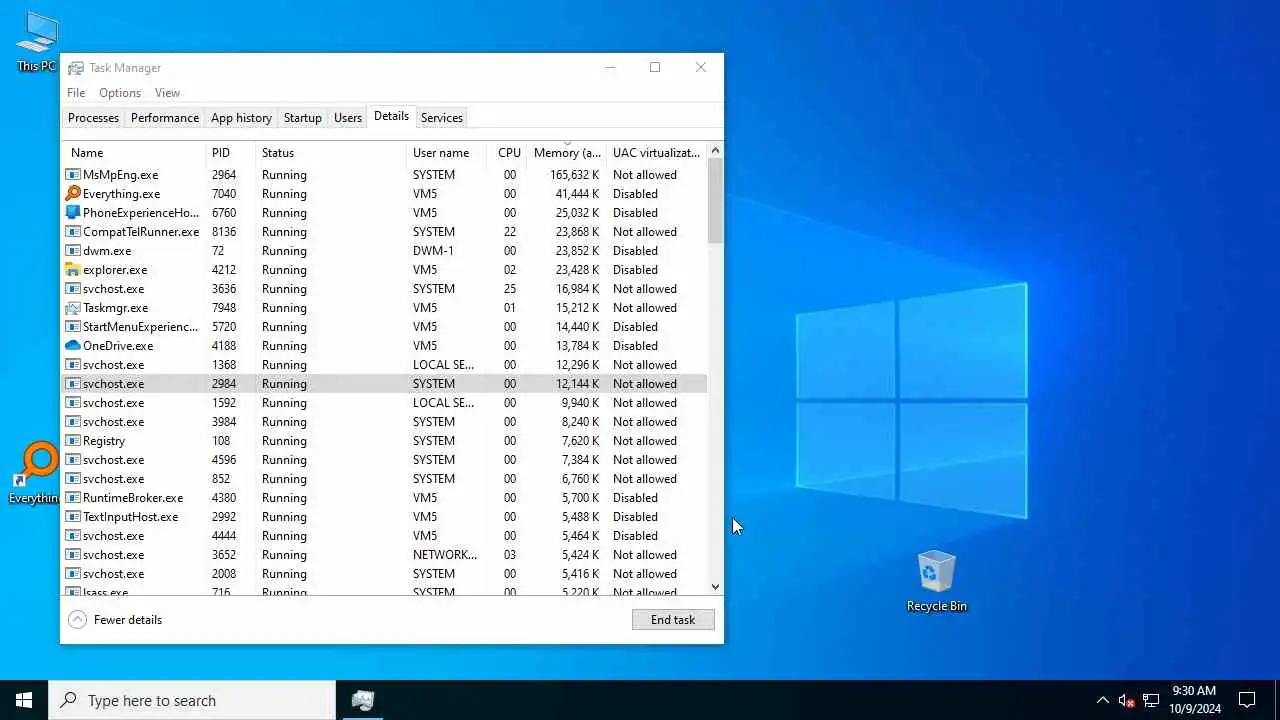The image size is (1280, 720).
Task: Select svchost.exe row with PID 2008
Action: (385, 573)
